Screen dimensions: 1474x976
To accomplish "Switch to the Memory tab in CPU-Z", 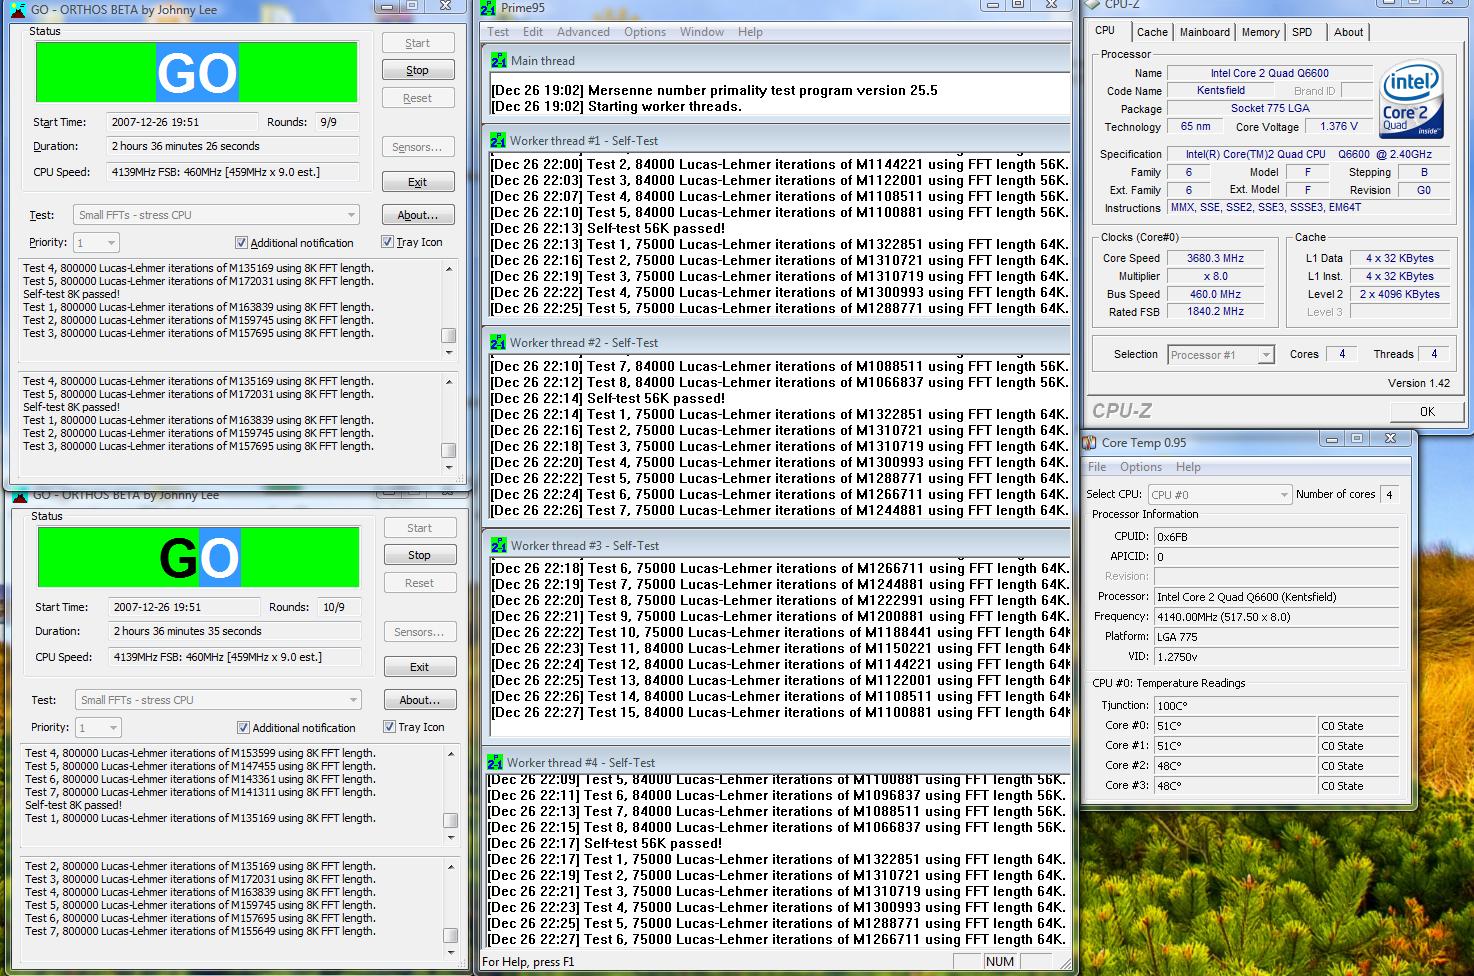I will 1260,32.
